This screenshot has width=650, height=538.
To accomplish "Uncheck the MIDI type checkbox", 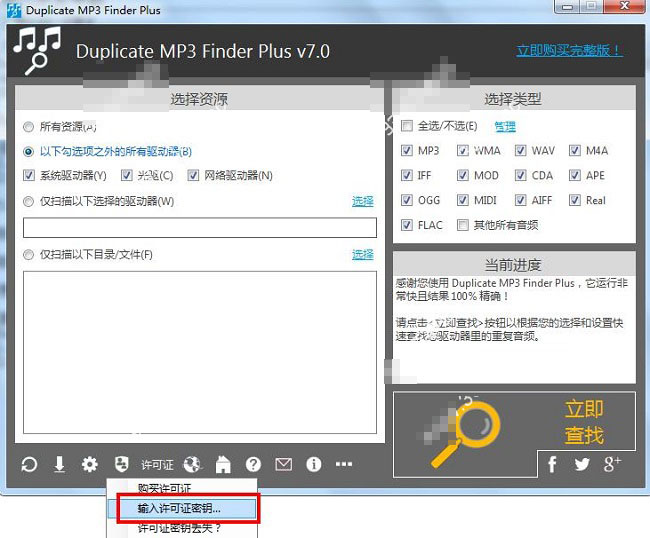I will tap(463, 200).
